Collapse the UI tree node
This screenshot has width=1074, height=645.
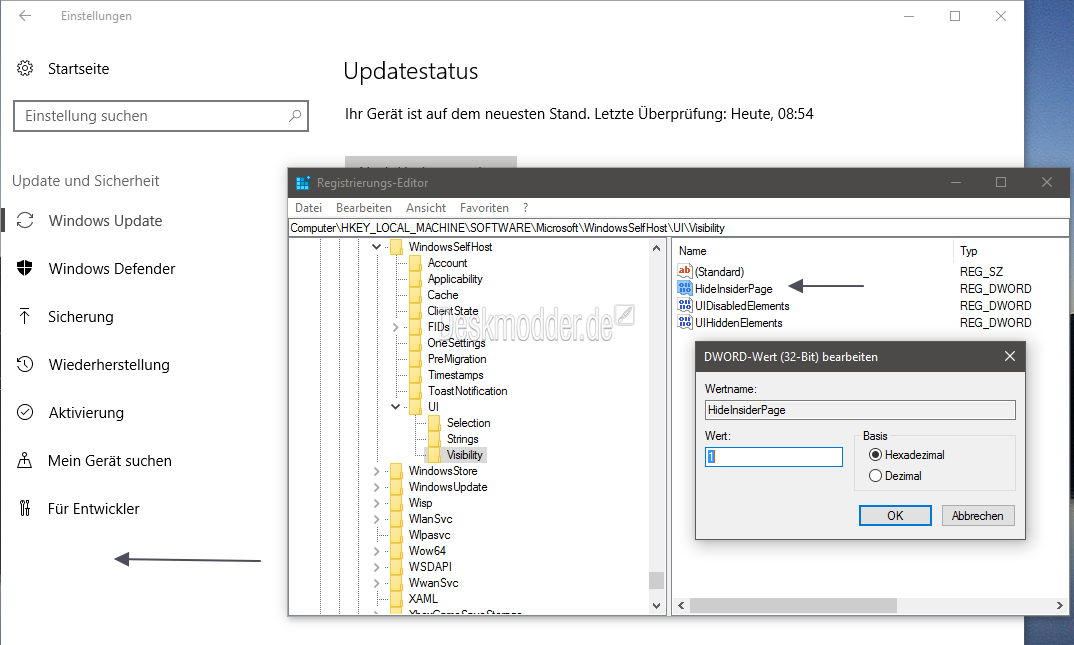[x=395, y=407]
